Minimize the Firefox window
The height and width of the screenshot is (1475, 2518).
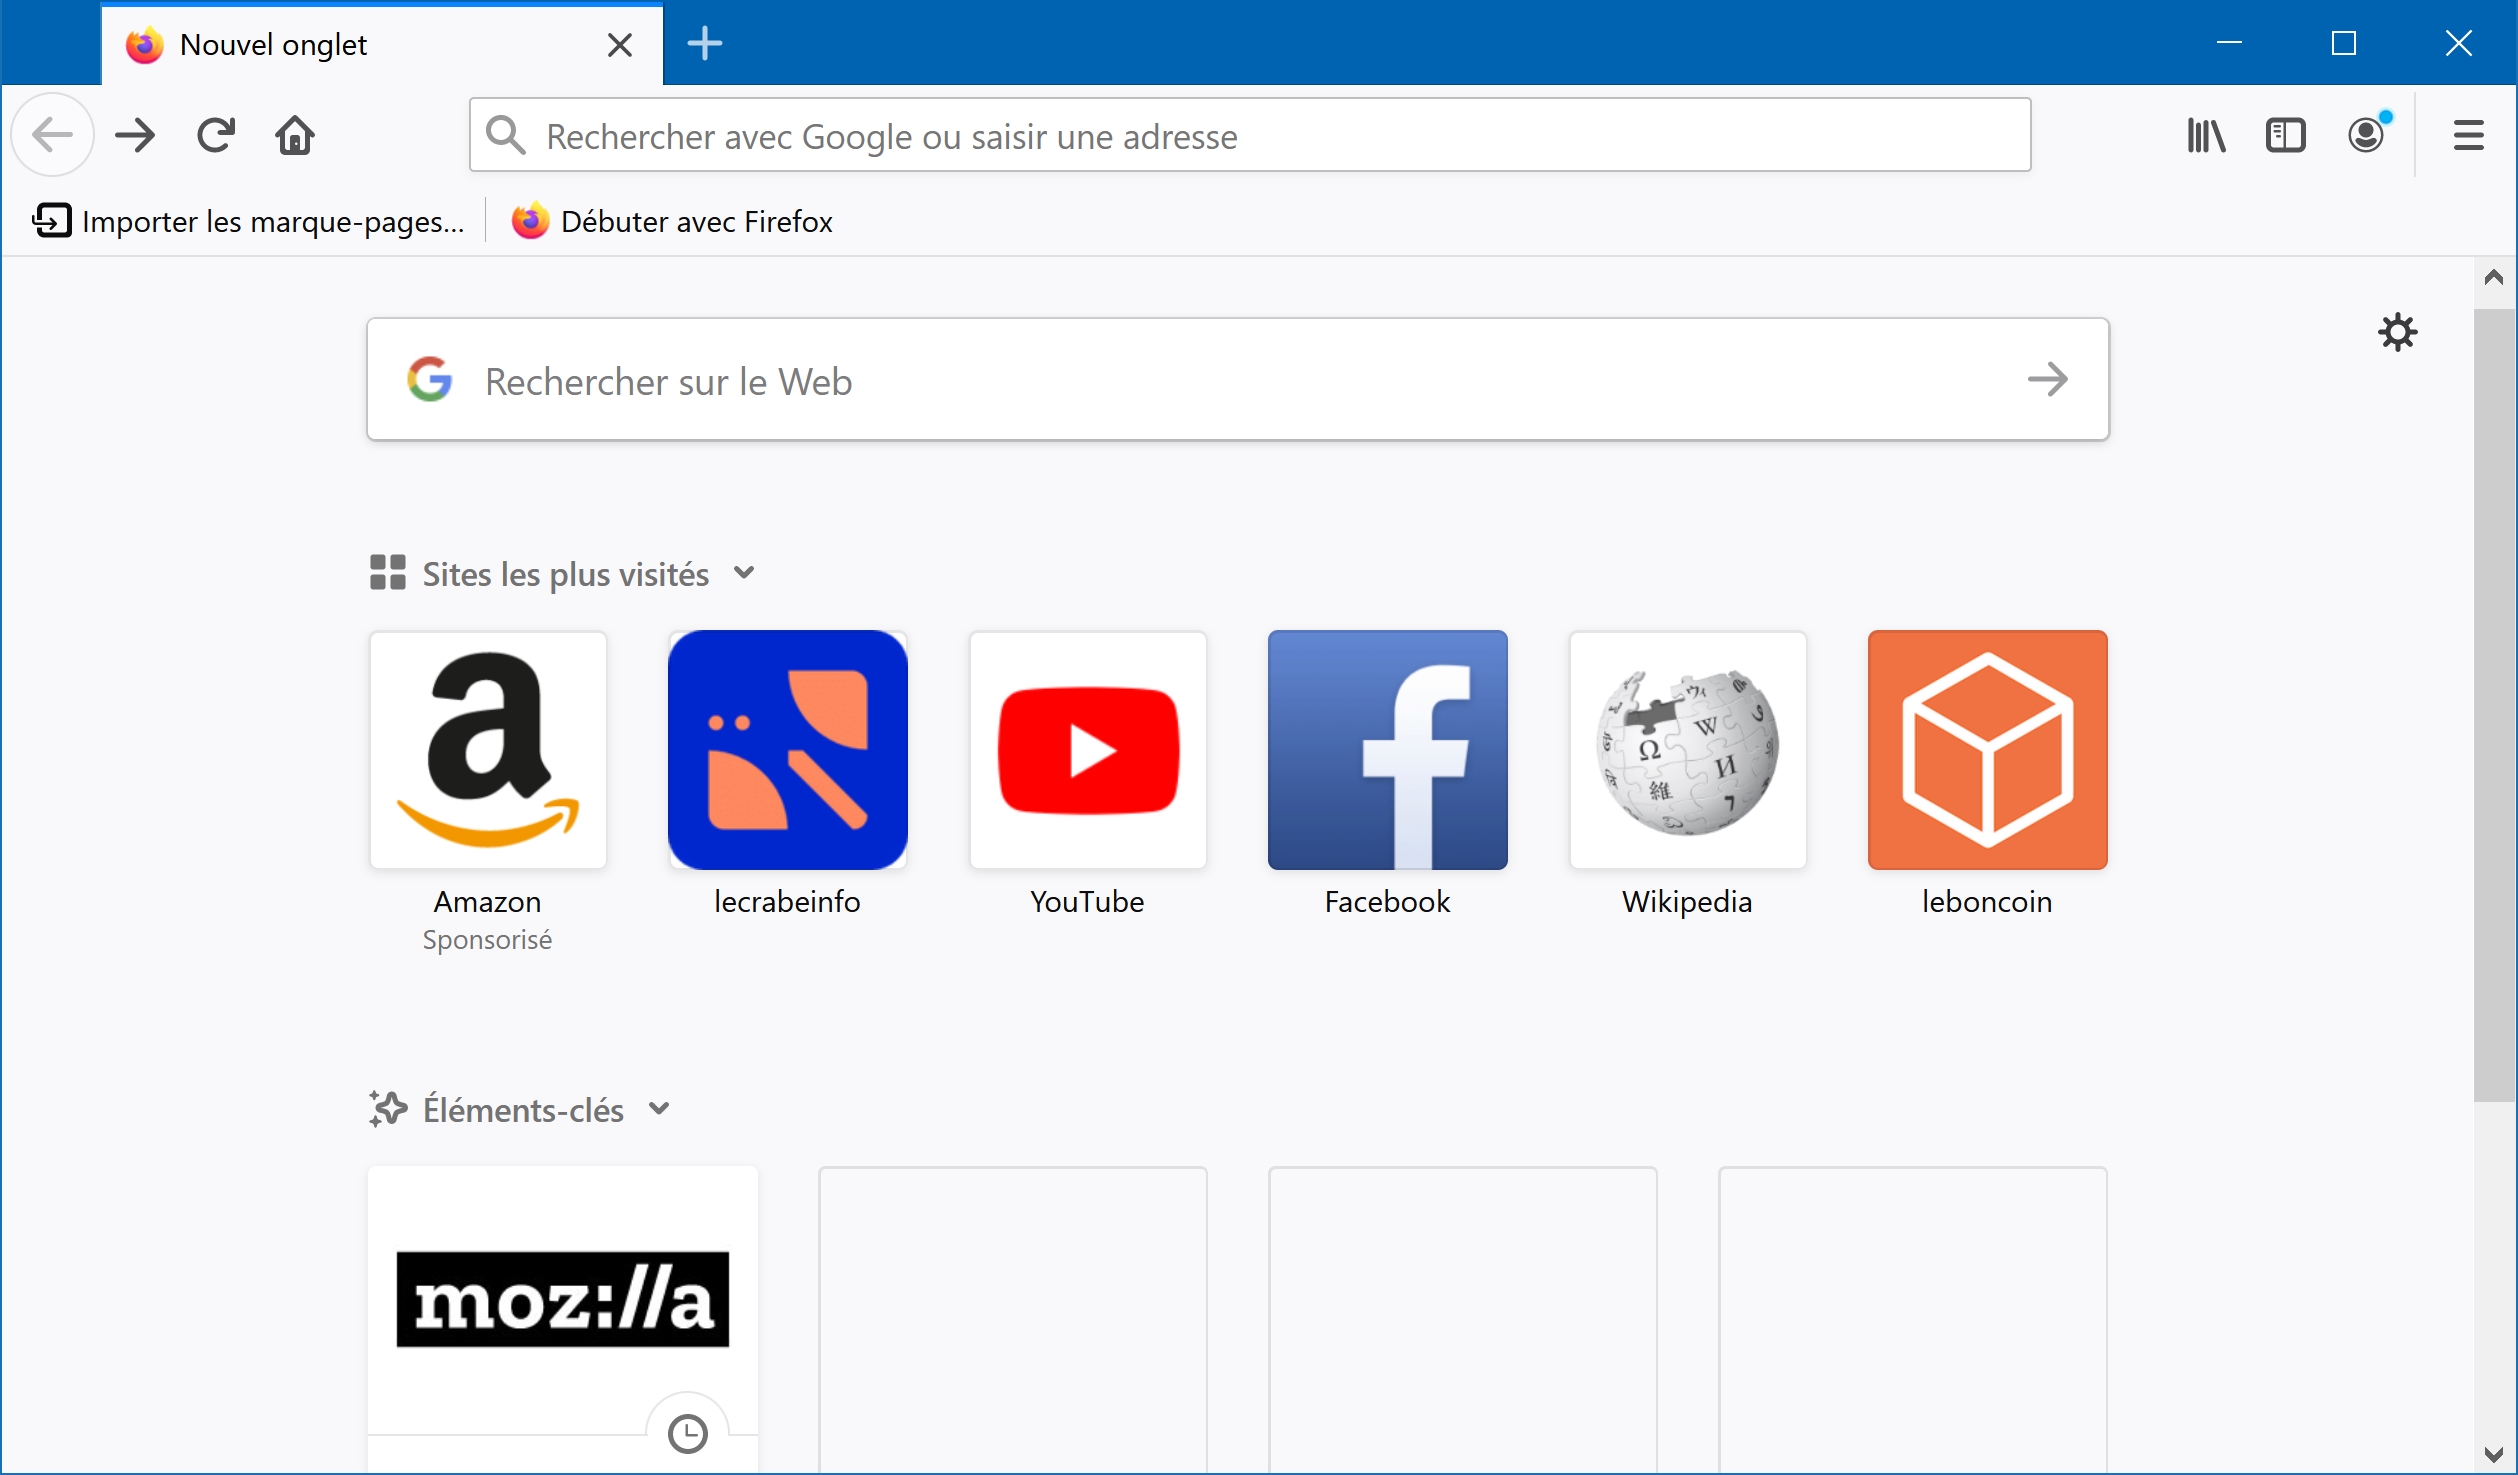(x=2229, y=43)
